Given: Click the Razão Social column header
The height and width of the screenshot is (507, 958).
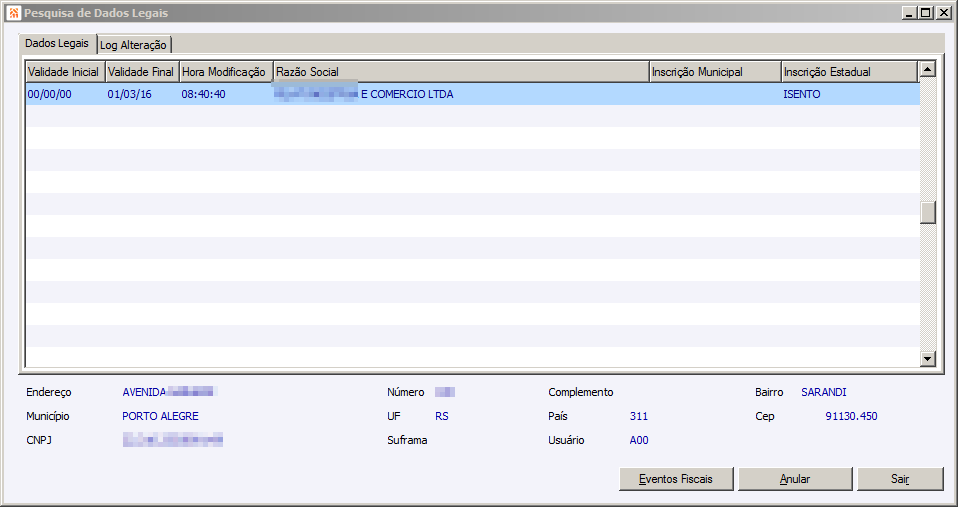Looking at the screenshot, I should coord(461,71).
